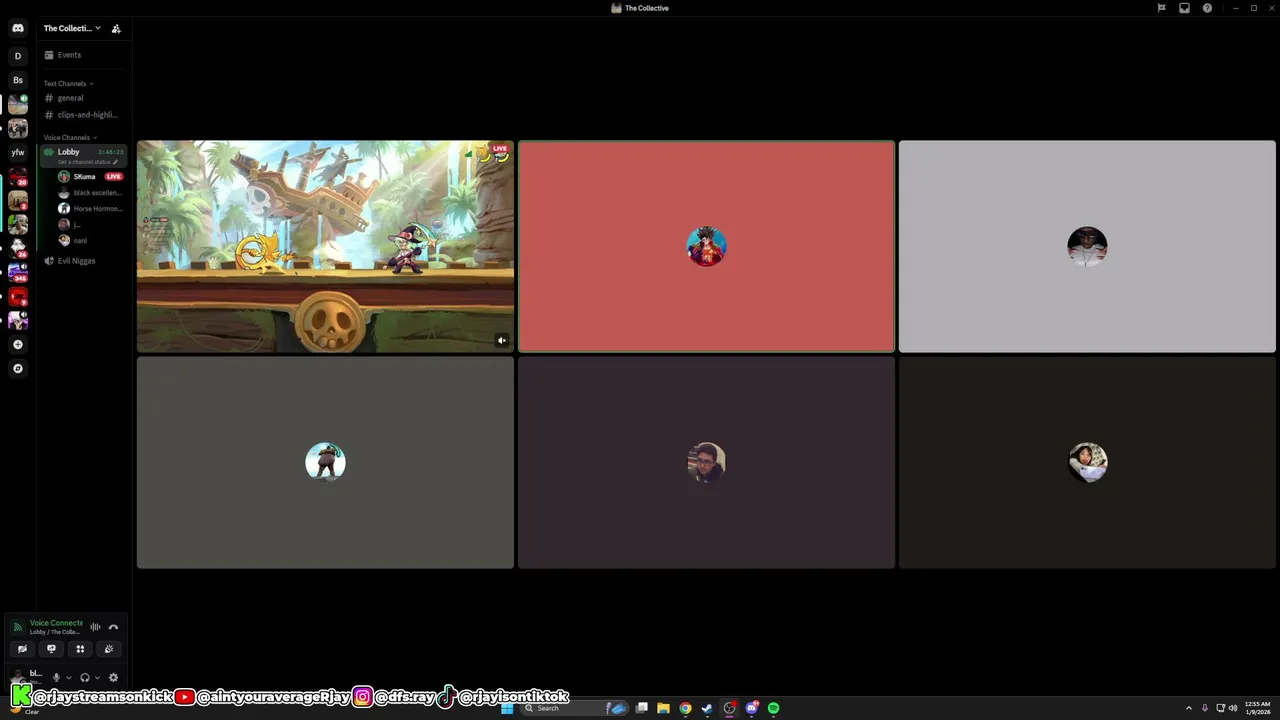Open Spotify from the taskbar
This screenshot has height=720, width=1280.
[x=773, y=708]
